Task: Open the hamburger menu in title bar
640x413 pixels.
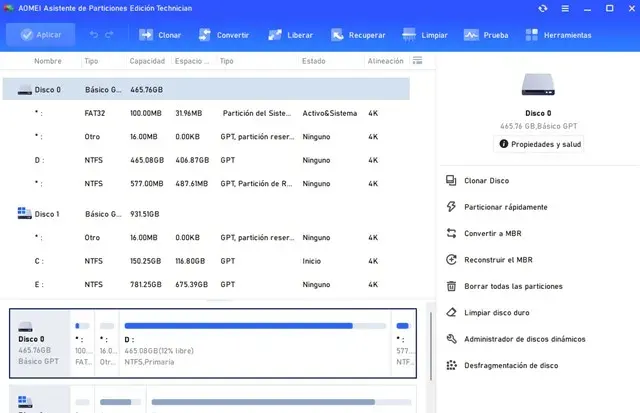Action: [565, 8]
